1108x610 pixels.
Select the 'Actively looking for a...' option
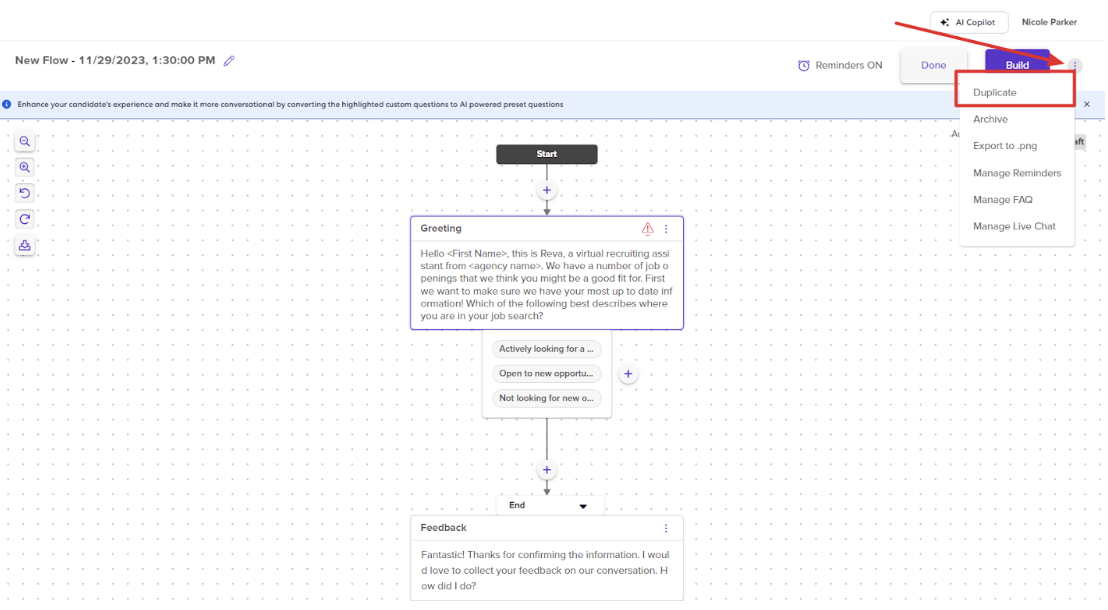click(x=546, y=348)
